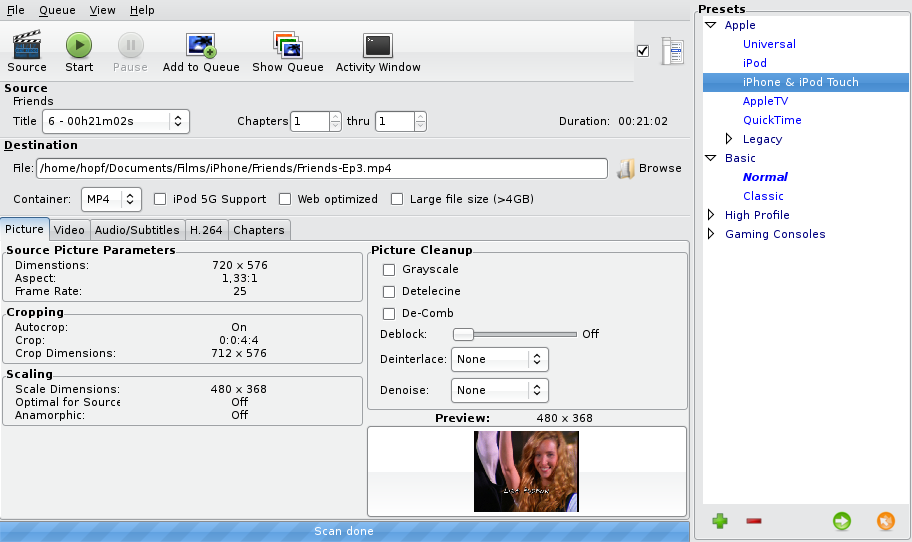Open the Activity Window terminal icon
The height and width of the screenshot is (542, 912).
(377, 45)
